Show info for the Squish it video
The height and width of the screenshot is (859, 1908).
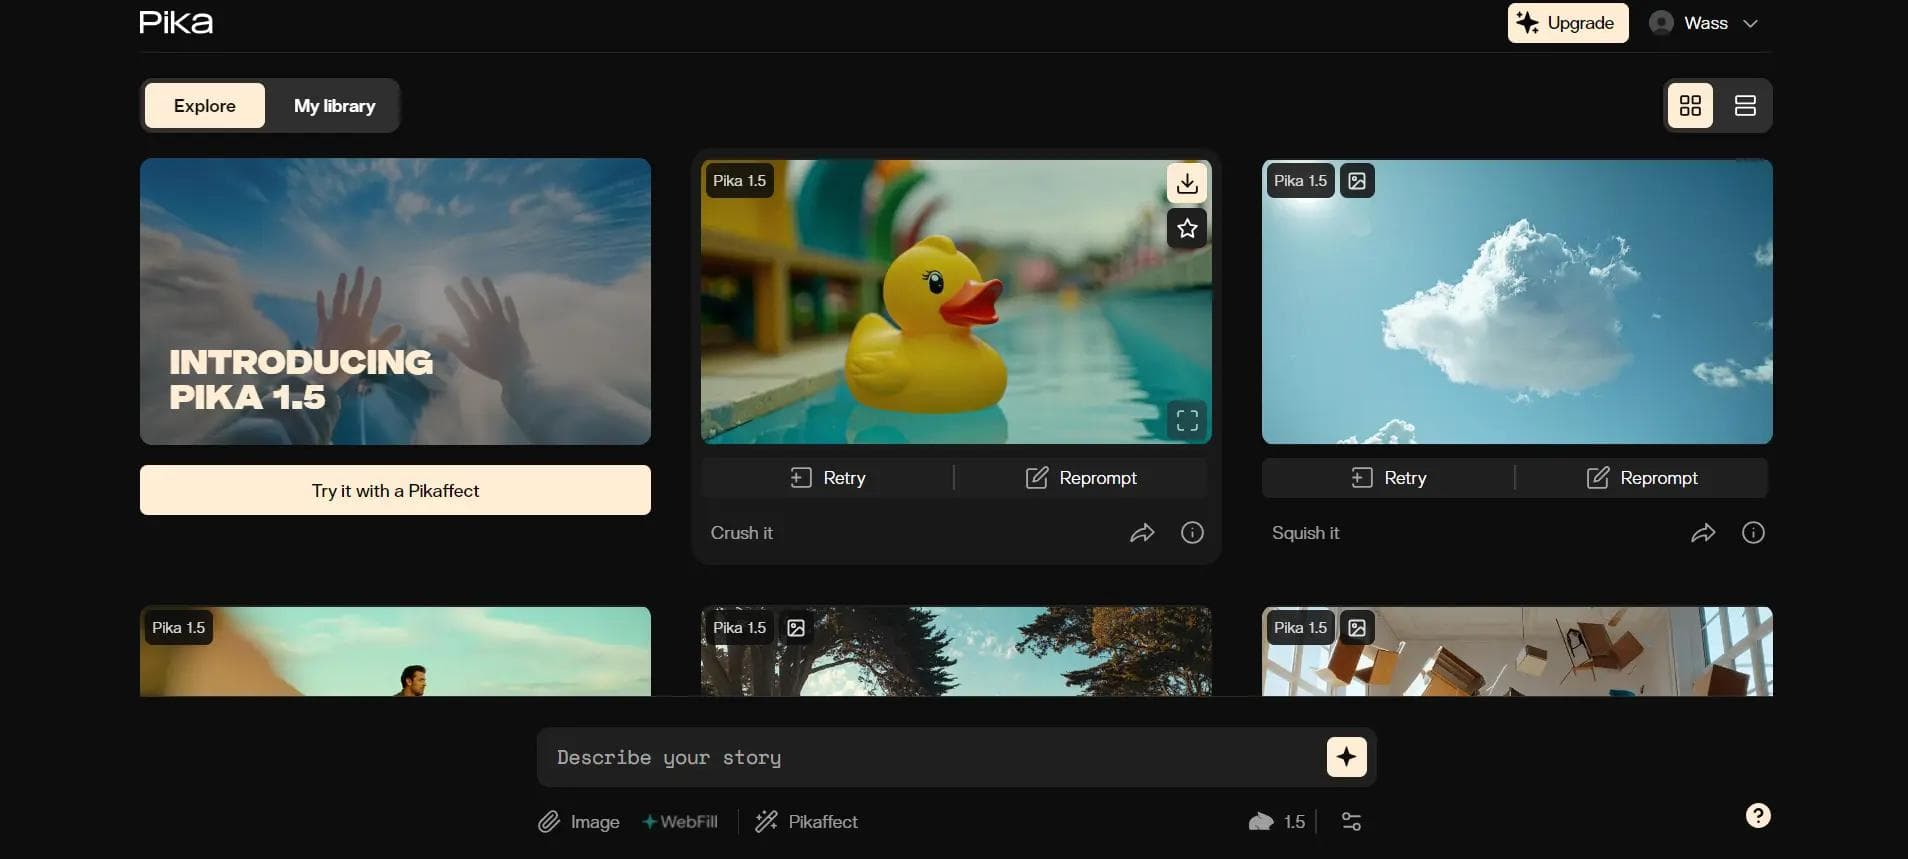(x=1753, y=533)
